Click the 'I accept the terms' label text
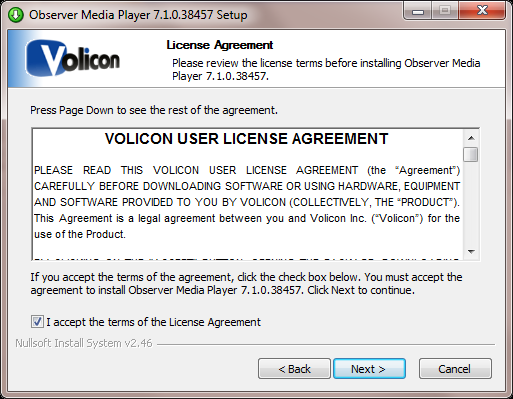 pos(153,322)
